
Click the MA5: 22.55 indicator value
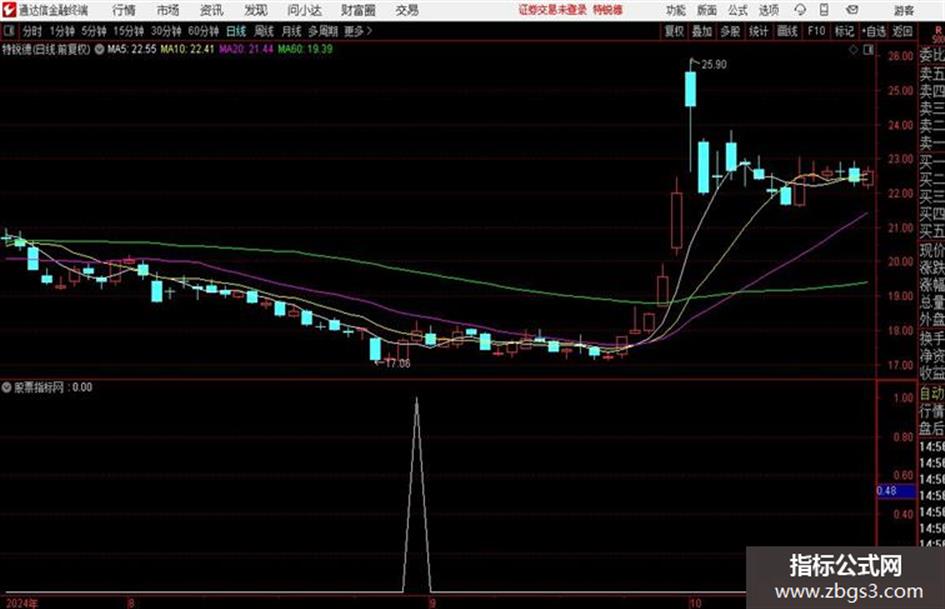tap(132, 49)
